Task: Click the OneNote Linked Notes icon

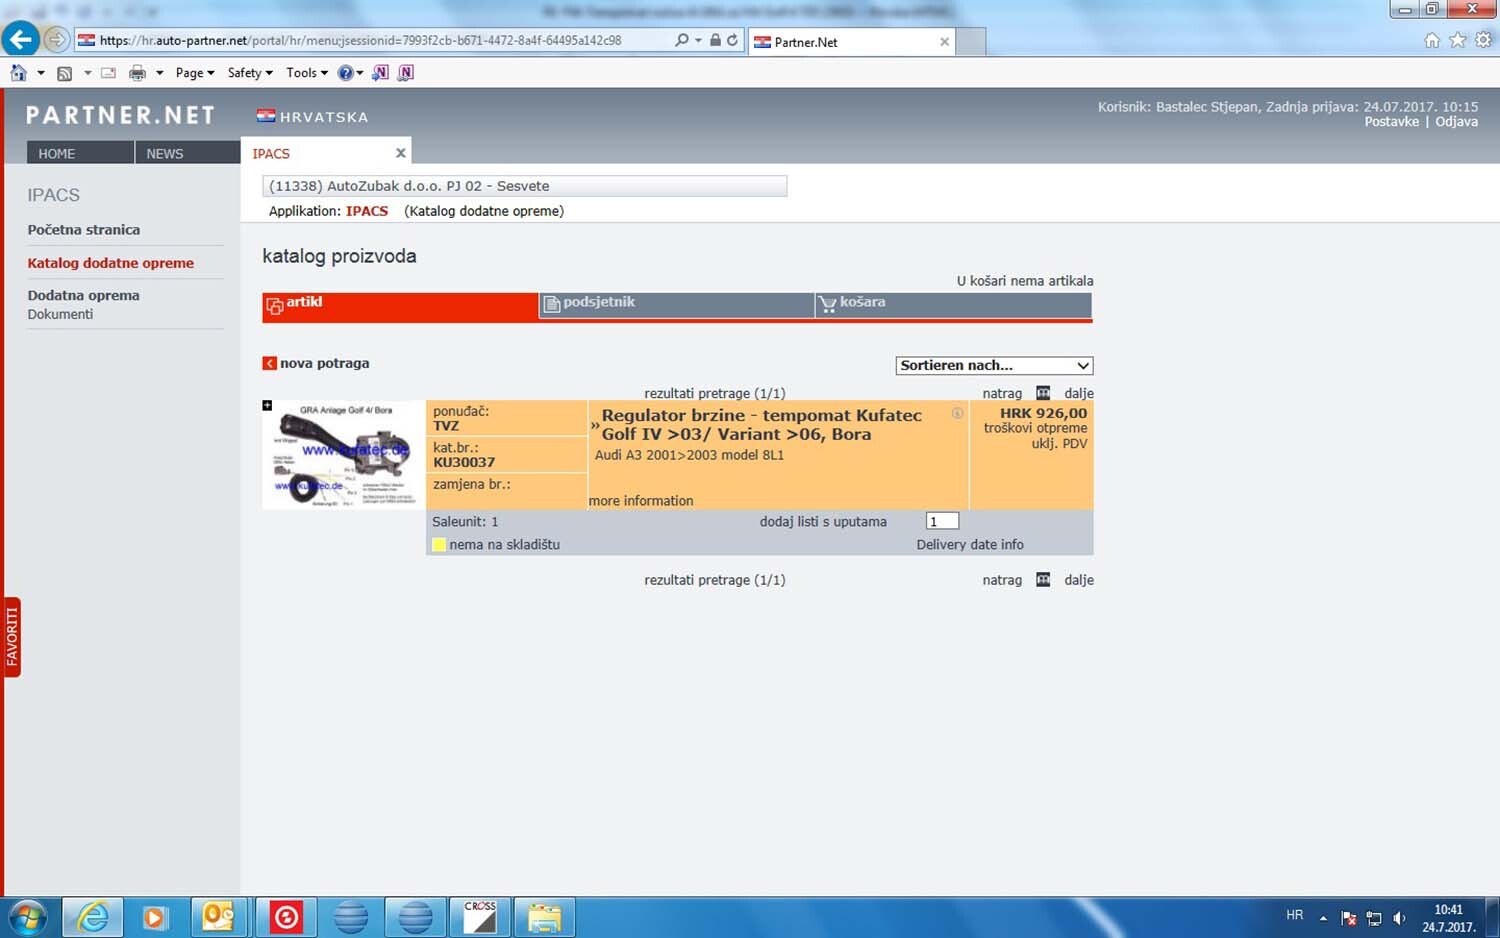Action: tap(405, 72)
